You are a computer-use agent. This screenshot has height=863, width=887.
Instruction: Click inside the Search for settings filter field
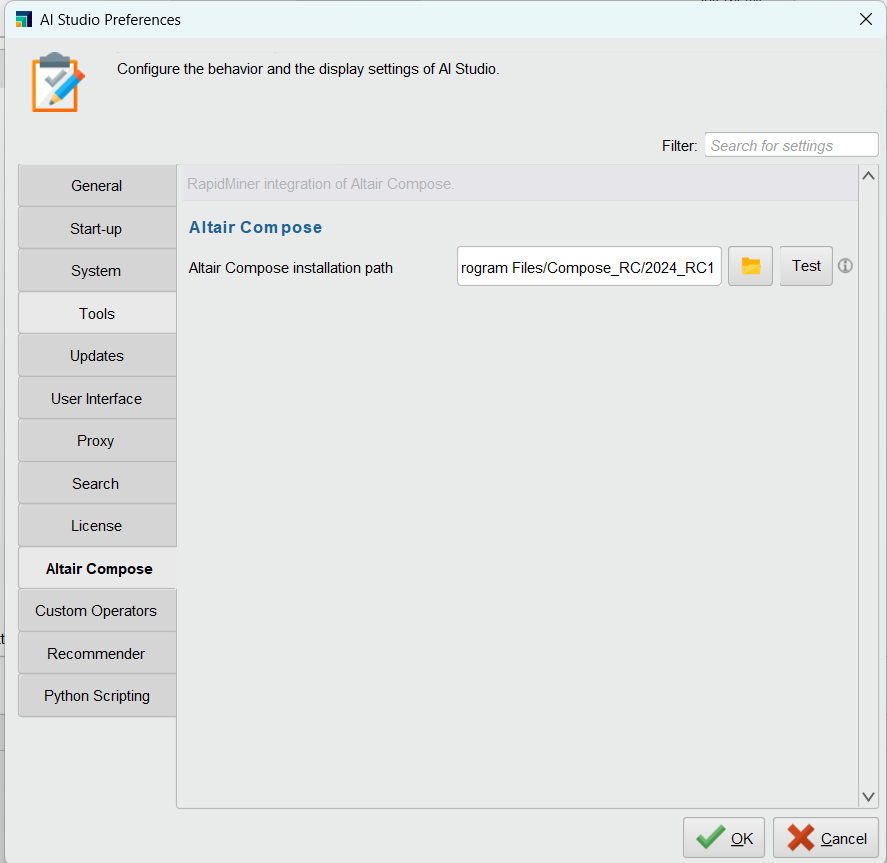[x=790, y=144]
